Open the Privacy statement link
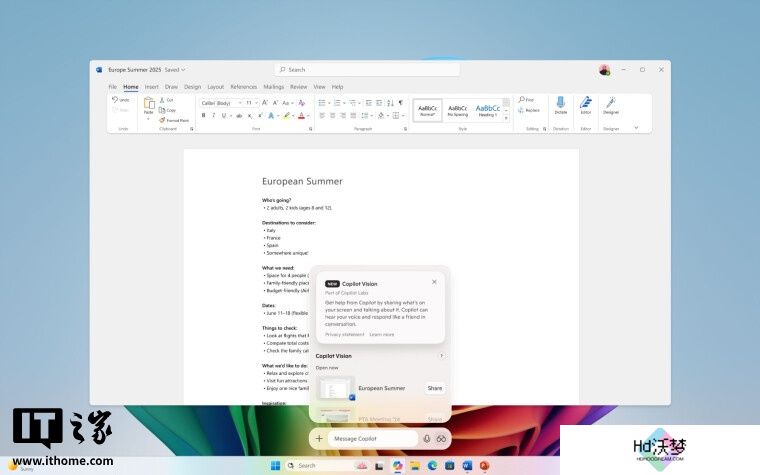This screenshot has height=475, width=760. coord(344,334)
